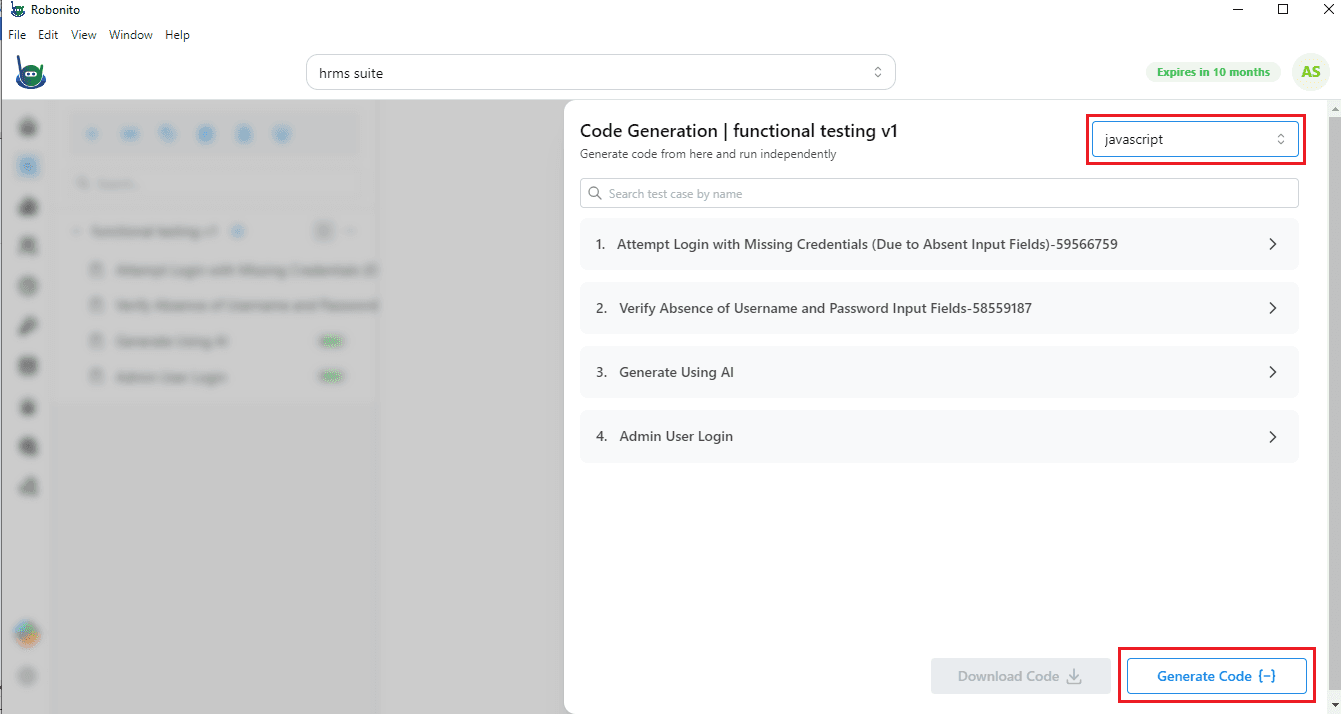
Task: Open the Window menu
Action: coord(131,35)
